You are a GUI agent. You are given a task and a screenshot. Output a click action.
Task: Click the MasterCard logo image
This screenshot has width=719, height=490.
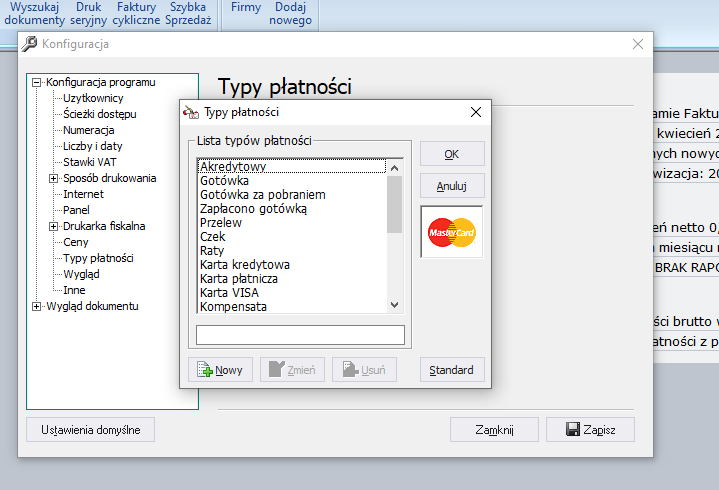coord(452,232)
